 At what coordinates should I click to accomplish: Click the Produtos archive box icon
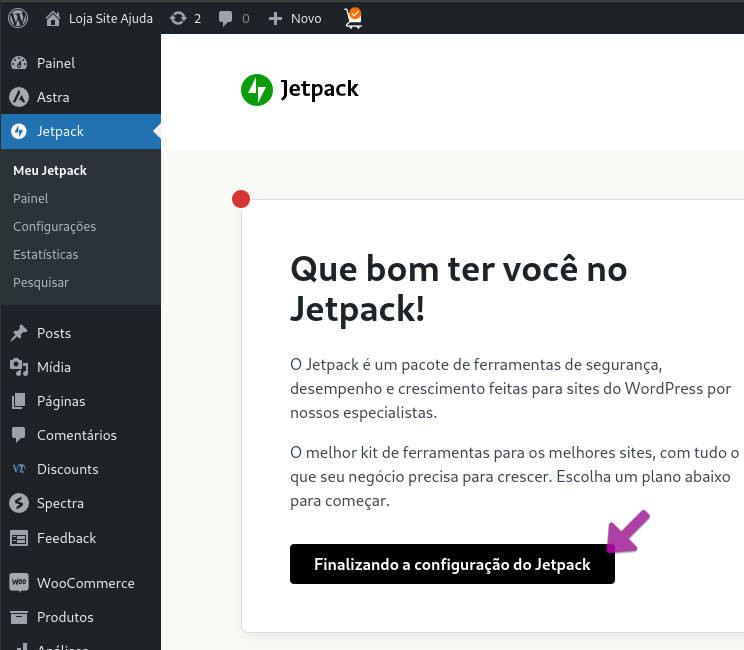(19, 617)
